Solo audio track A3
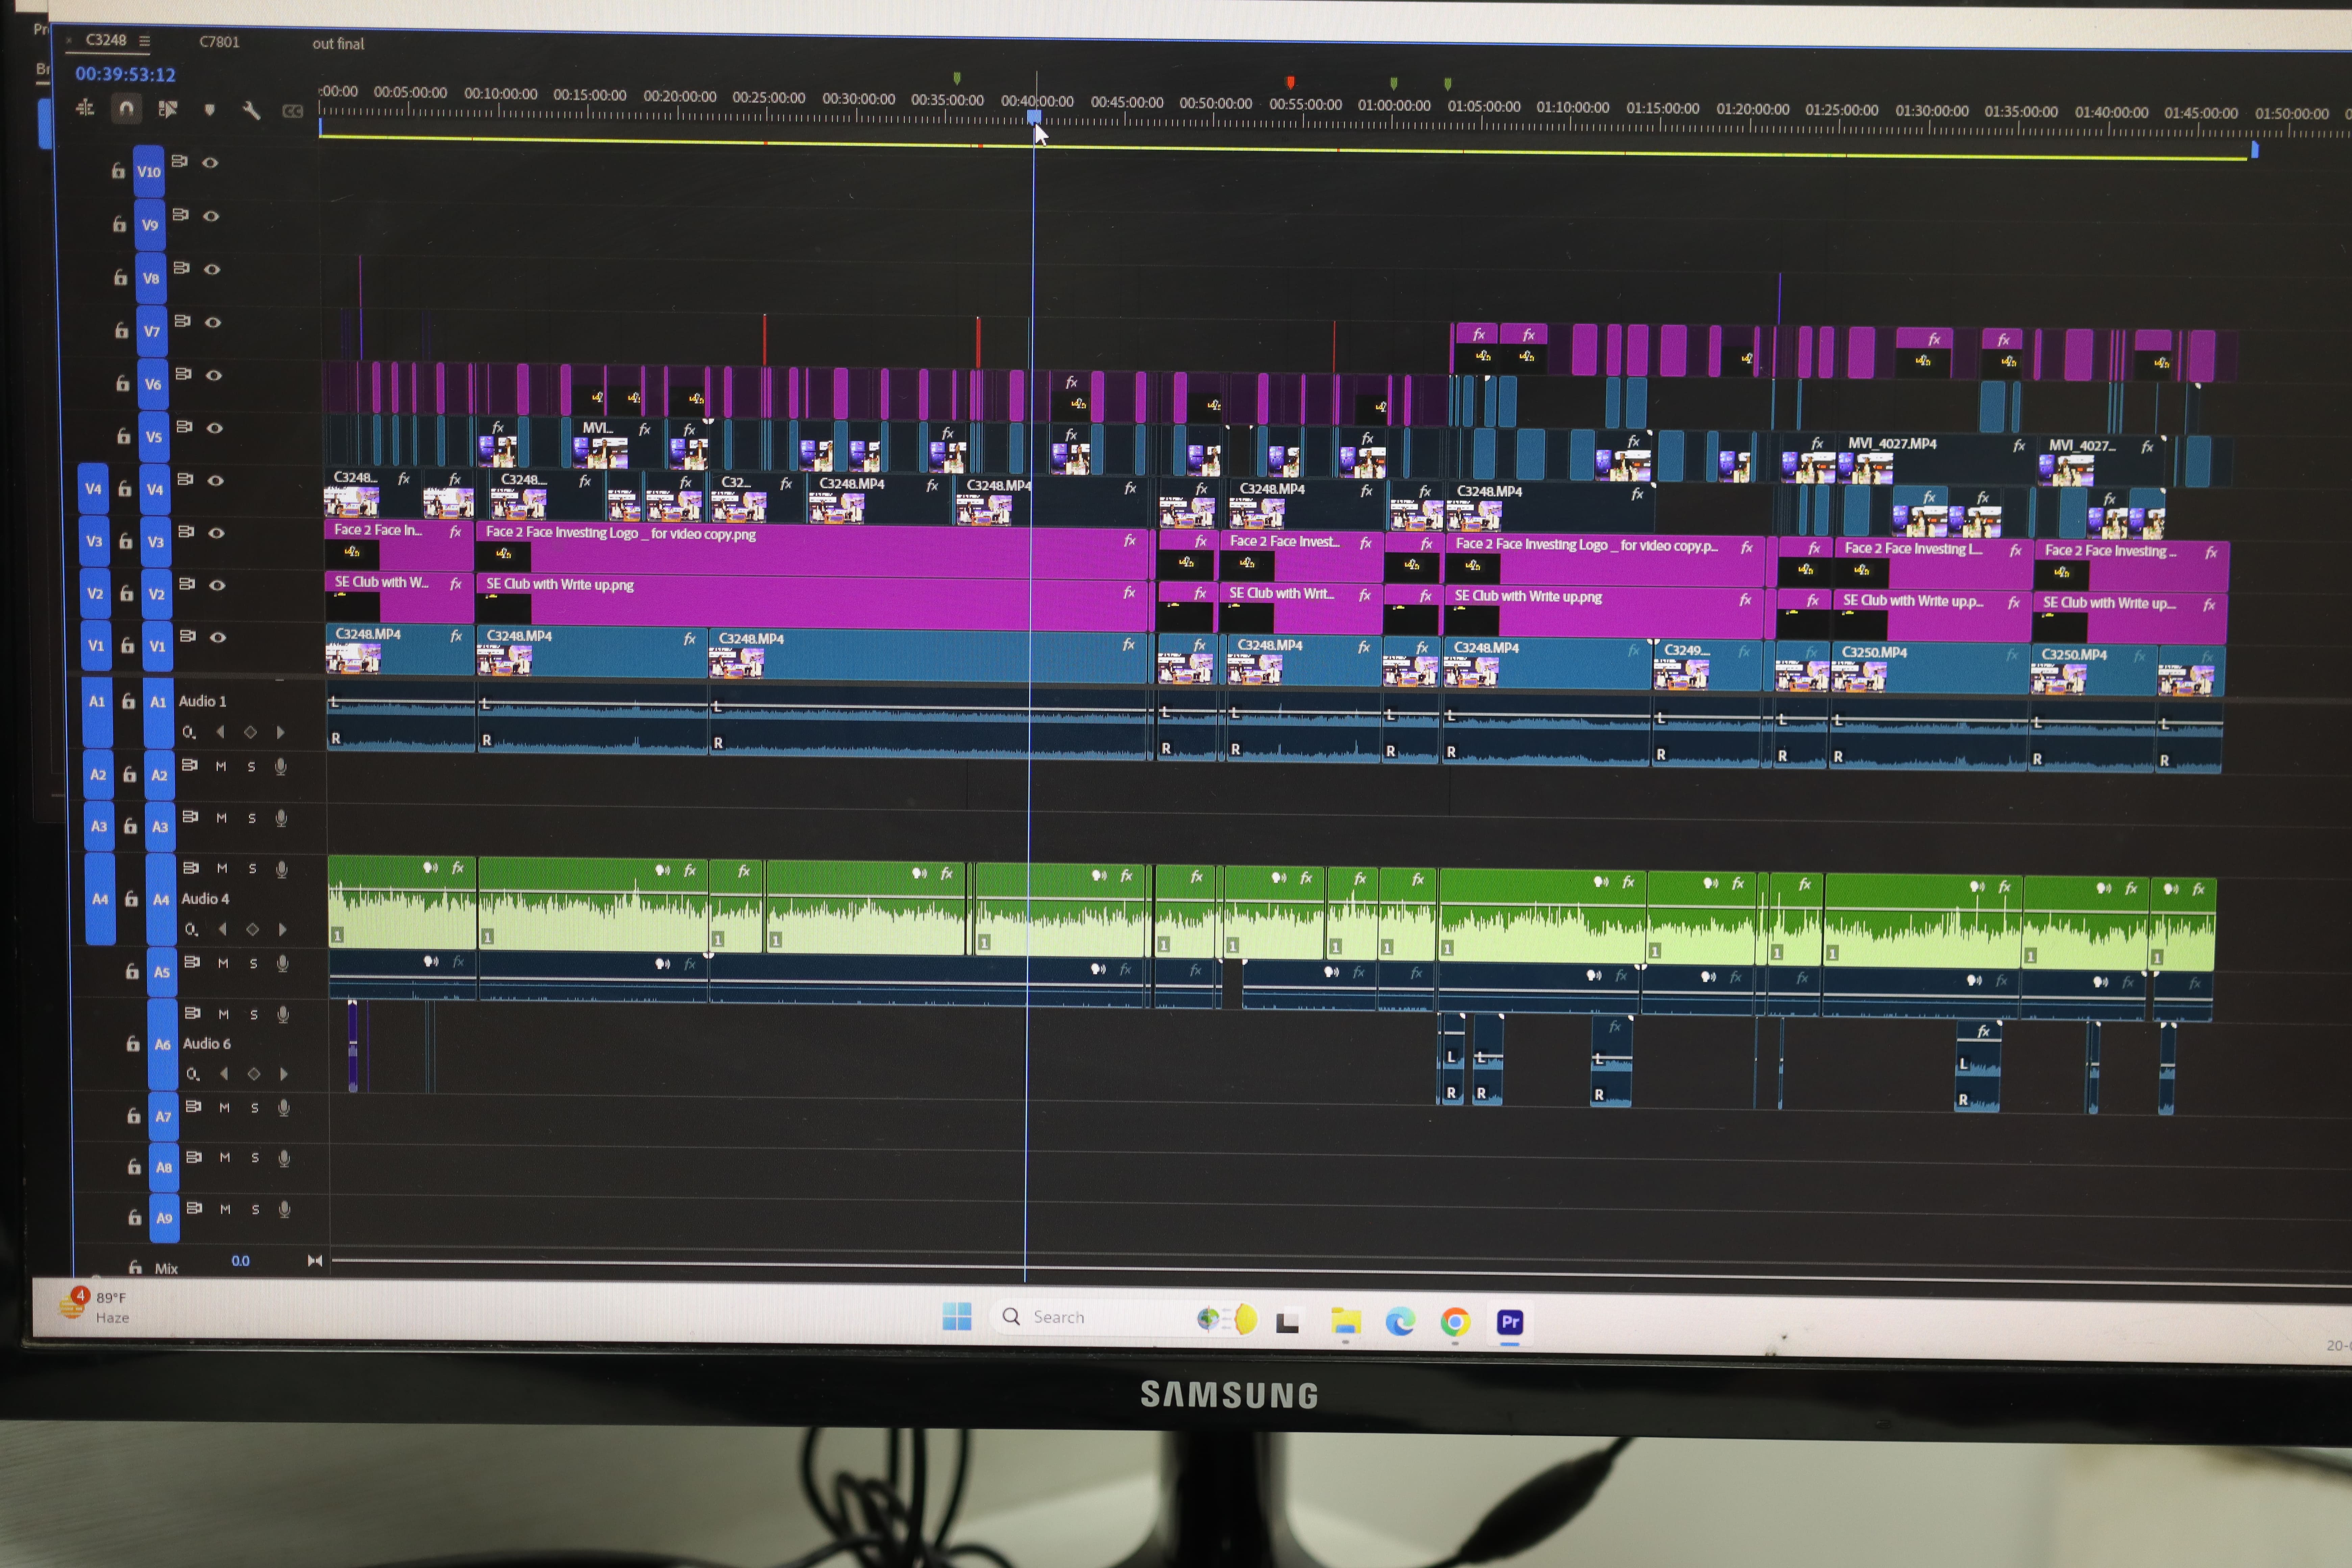This screenshot has width=2352, height=1568. point(252,818)
